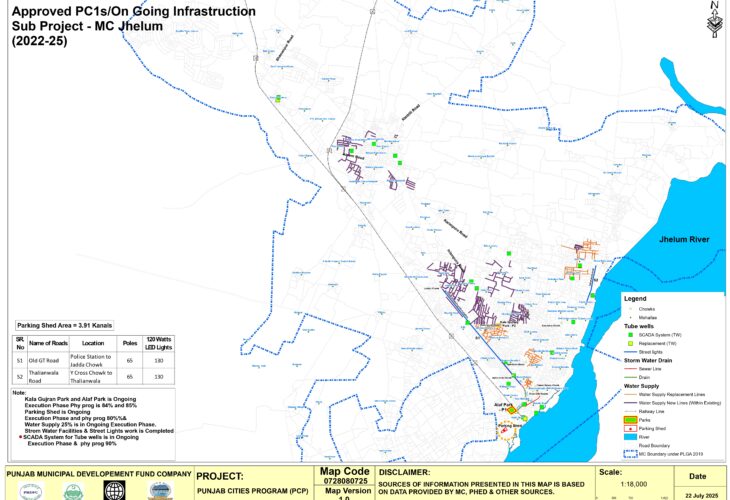The height and width of the screenshot is (500, 730).
Task: Select the Thalianwala Road table row
Action: pos(84,375)
